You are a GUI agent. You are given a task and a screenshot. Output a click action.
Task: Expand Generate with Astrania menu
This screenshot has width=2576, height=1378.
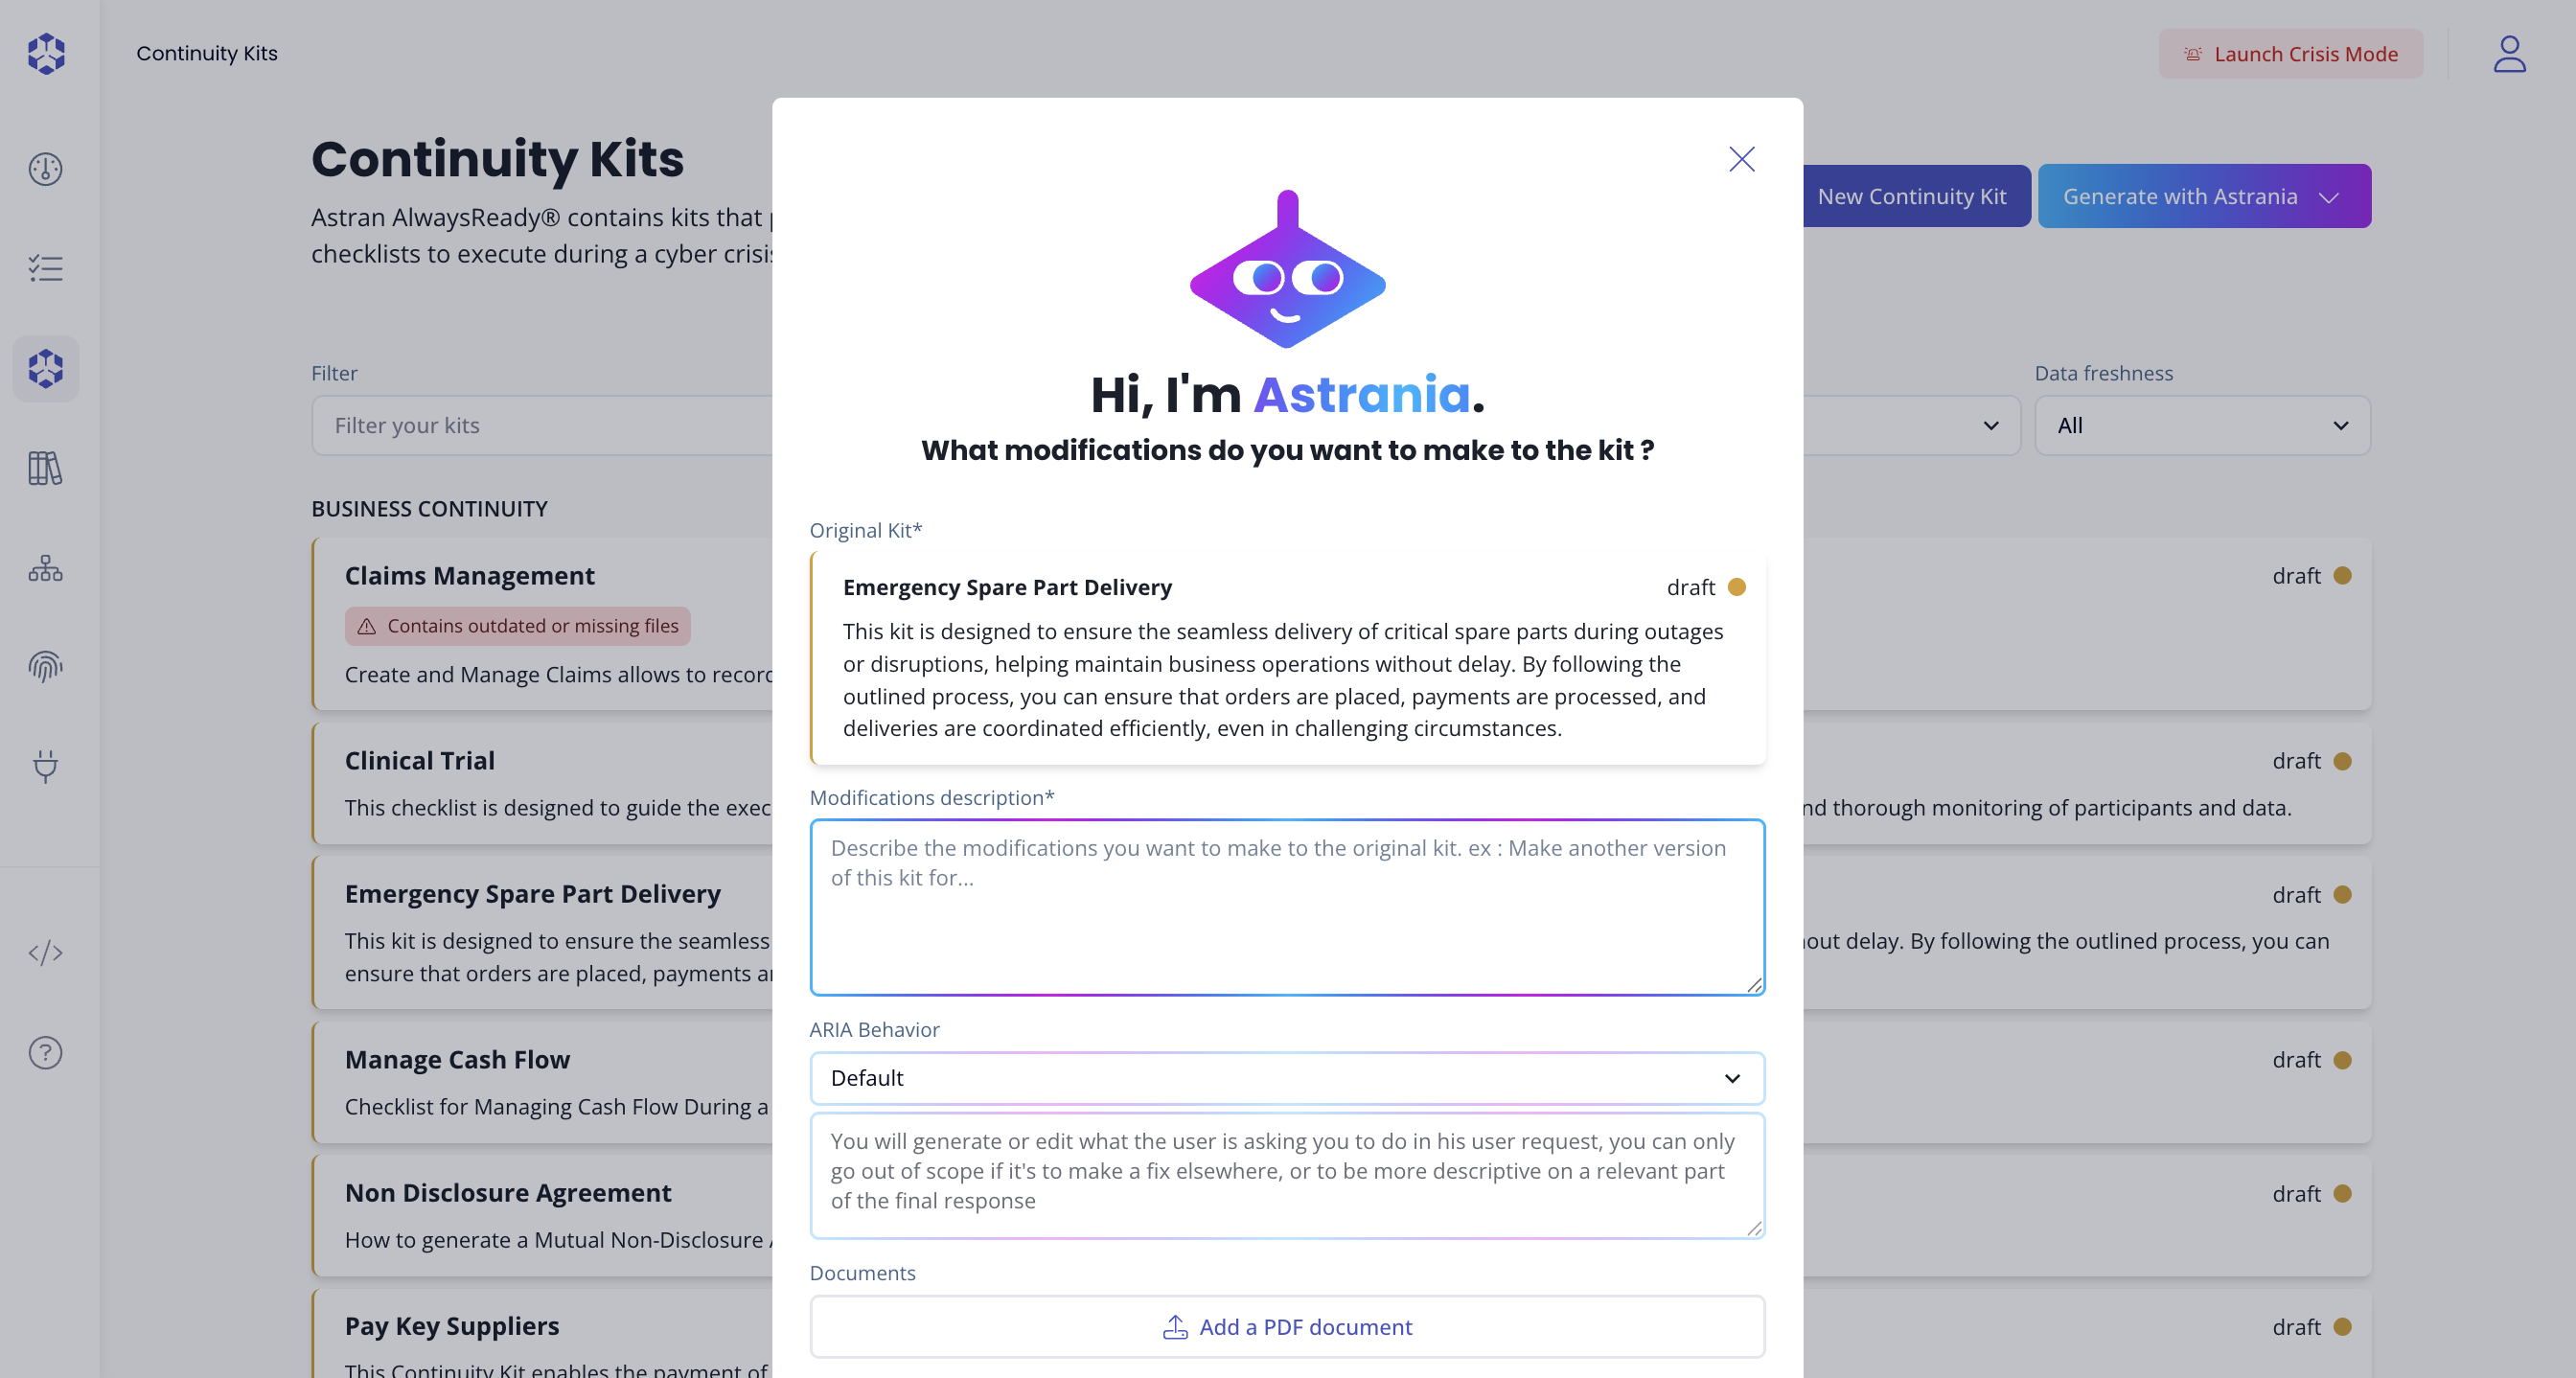click(2203, 196)
